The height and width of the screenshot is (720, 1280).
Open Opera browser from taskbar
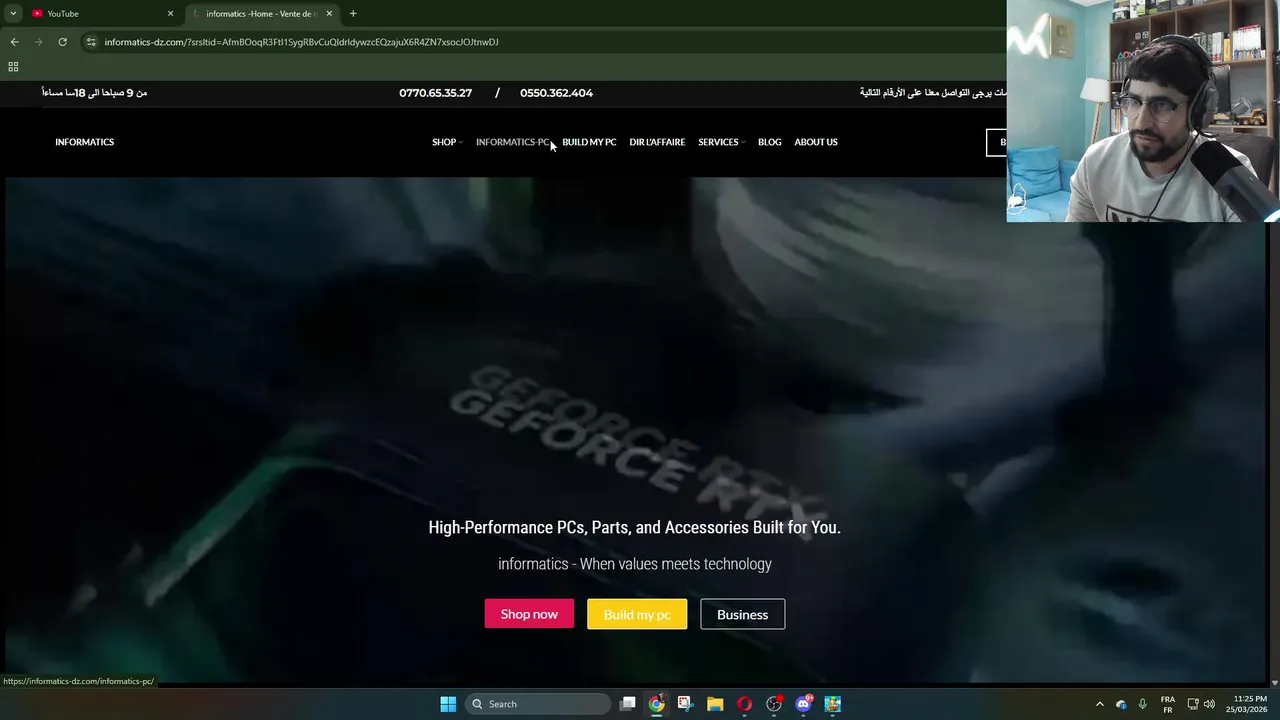tap(744, 704)
